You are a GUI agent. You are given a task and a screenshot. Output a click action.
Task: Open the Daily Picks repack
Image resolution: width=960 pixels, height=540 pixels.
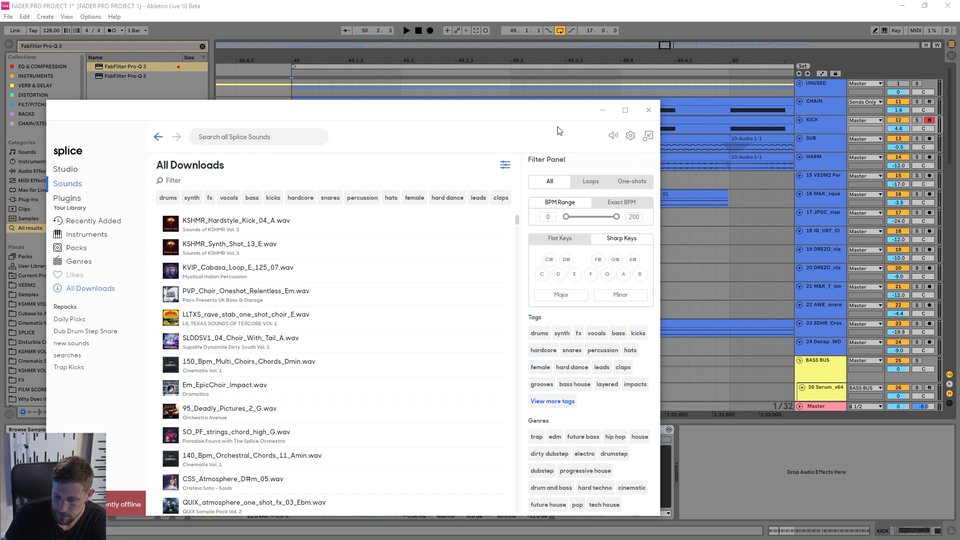coord(69,319)
